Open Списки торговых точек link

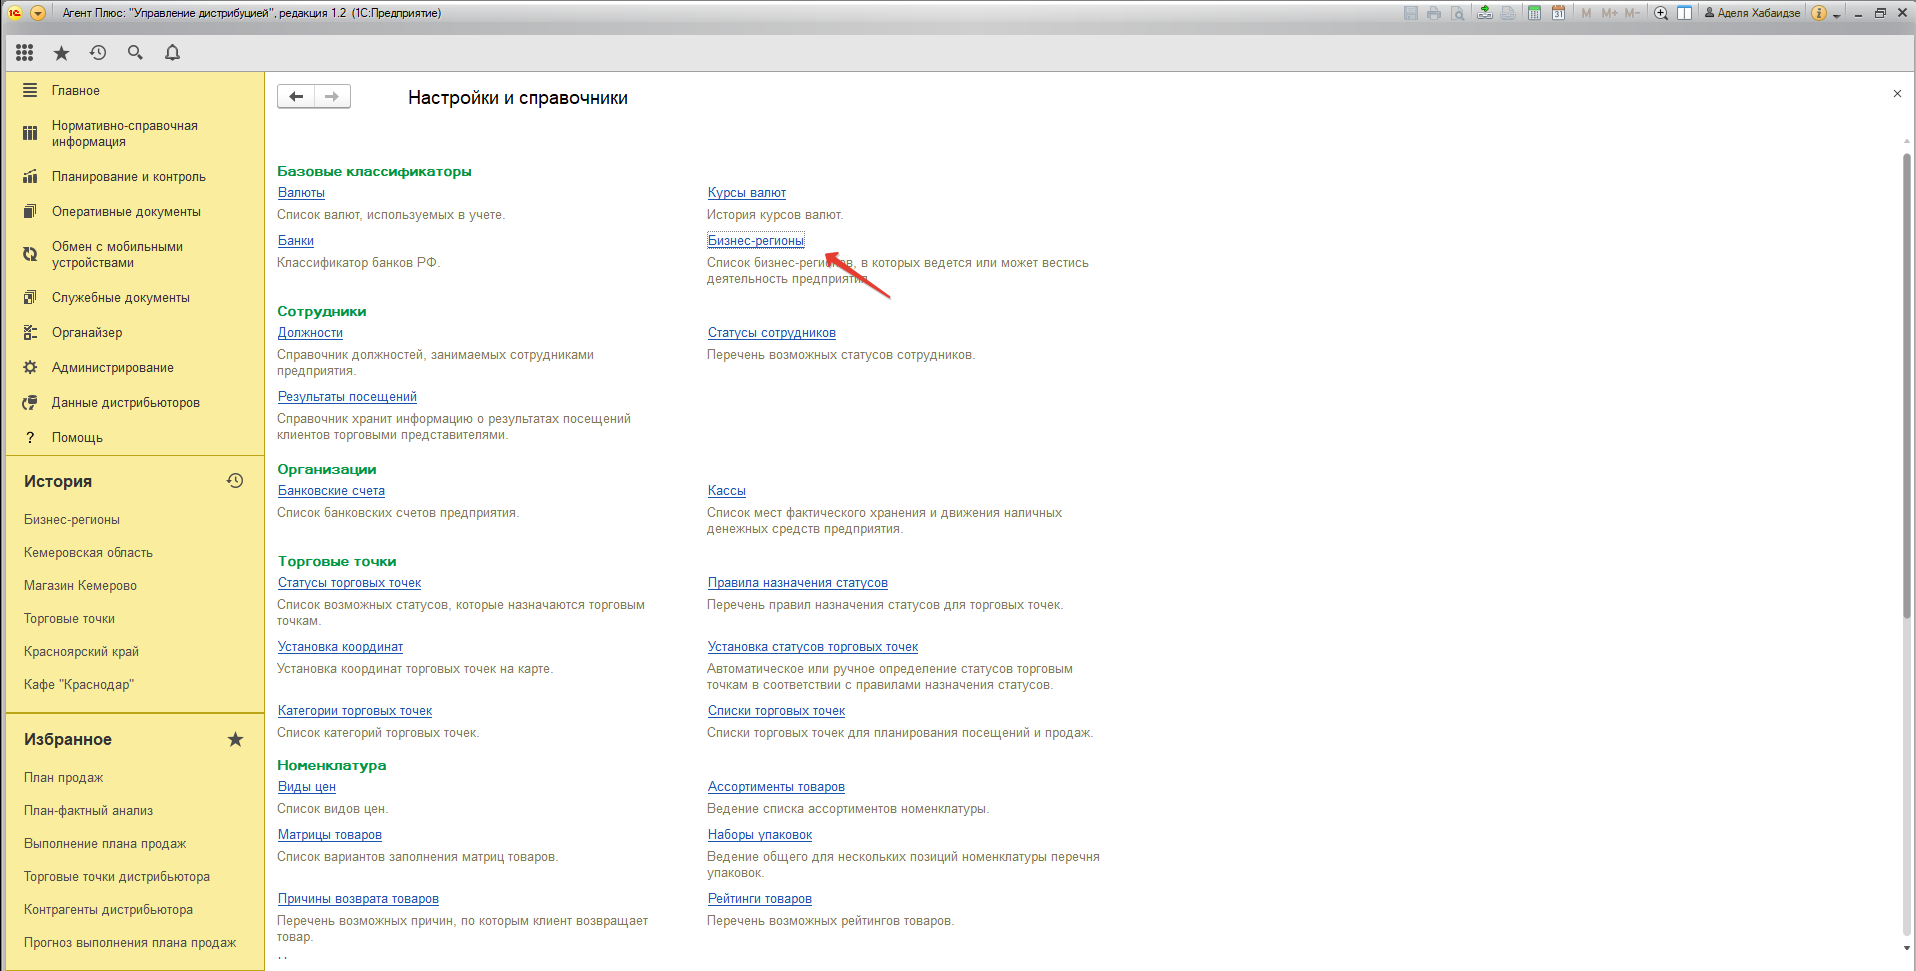777,710
